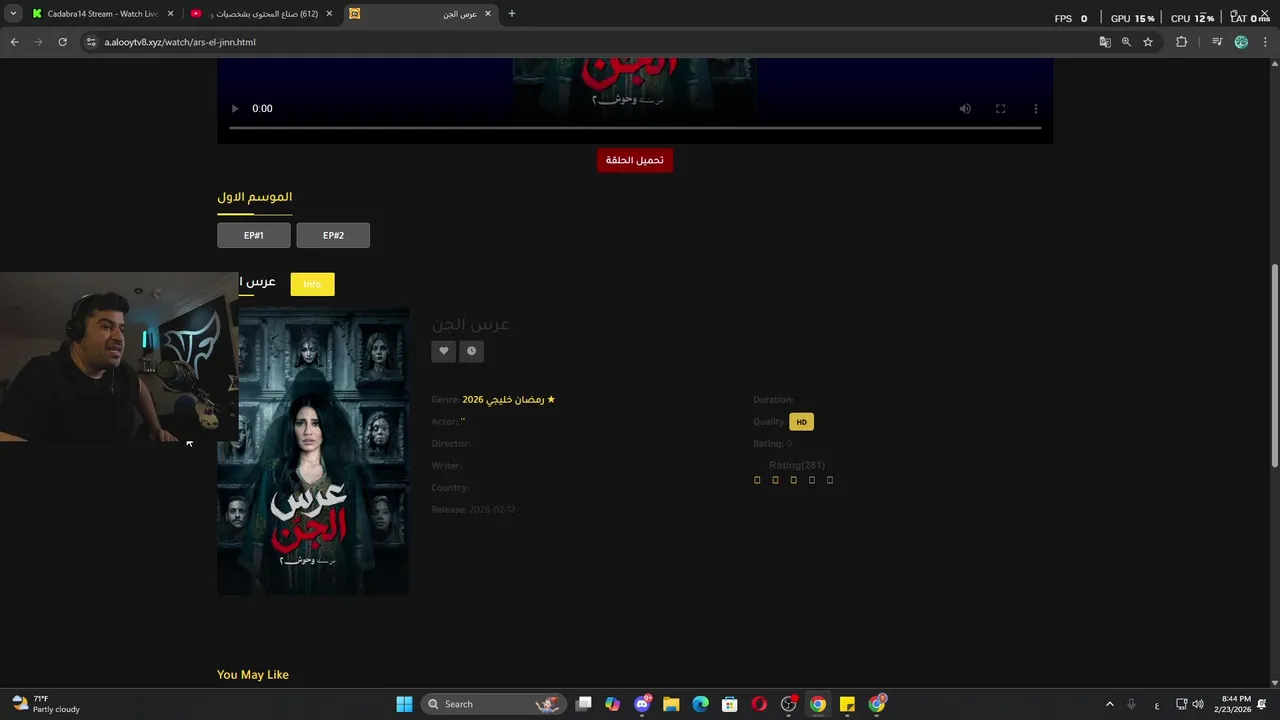This screenshot has height=720, width=1280.
Task: Translate this page icon
Action: click(1105, 42)
